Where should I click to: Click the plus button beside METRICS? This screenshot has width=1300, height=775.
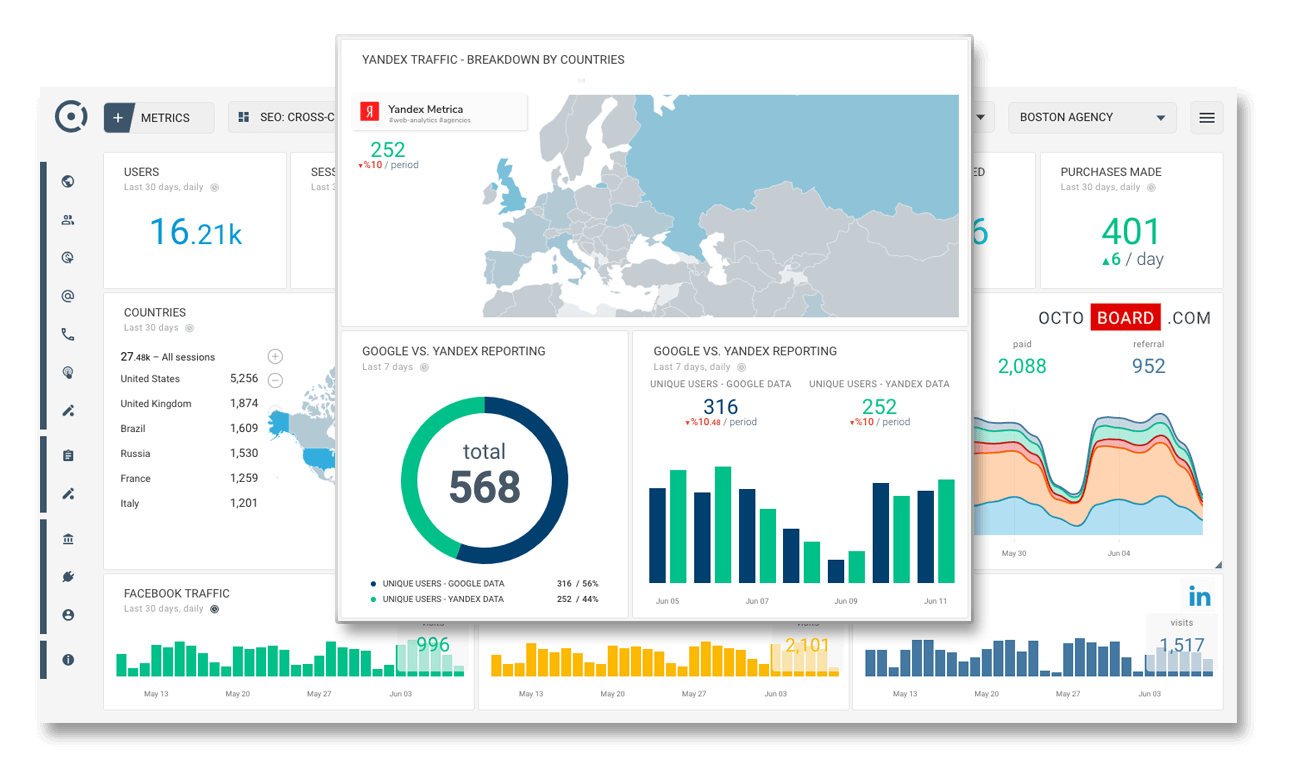(x=118, y=117)
